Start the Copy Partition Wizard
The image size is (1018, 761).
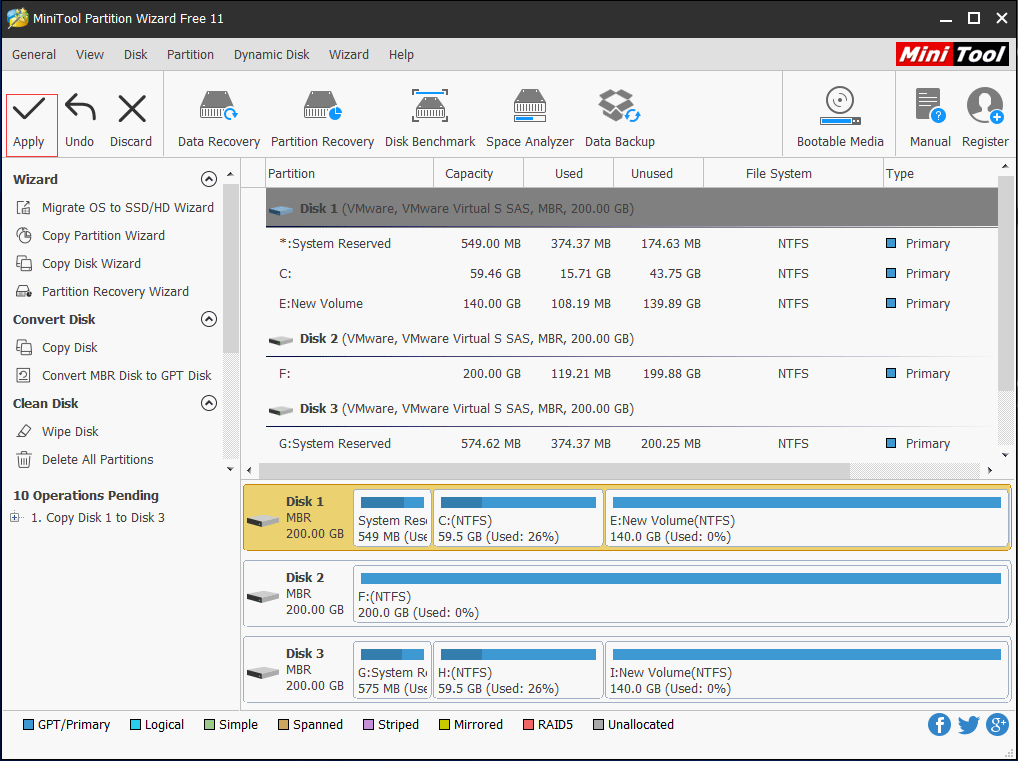(x=90, y=236)
